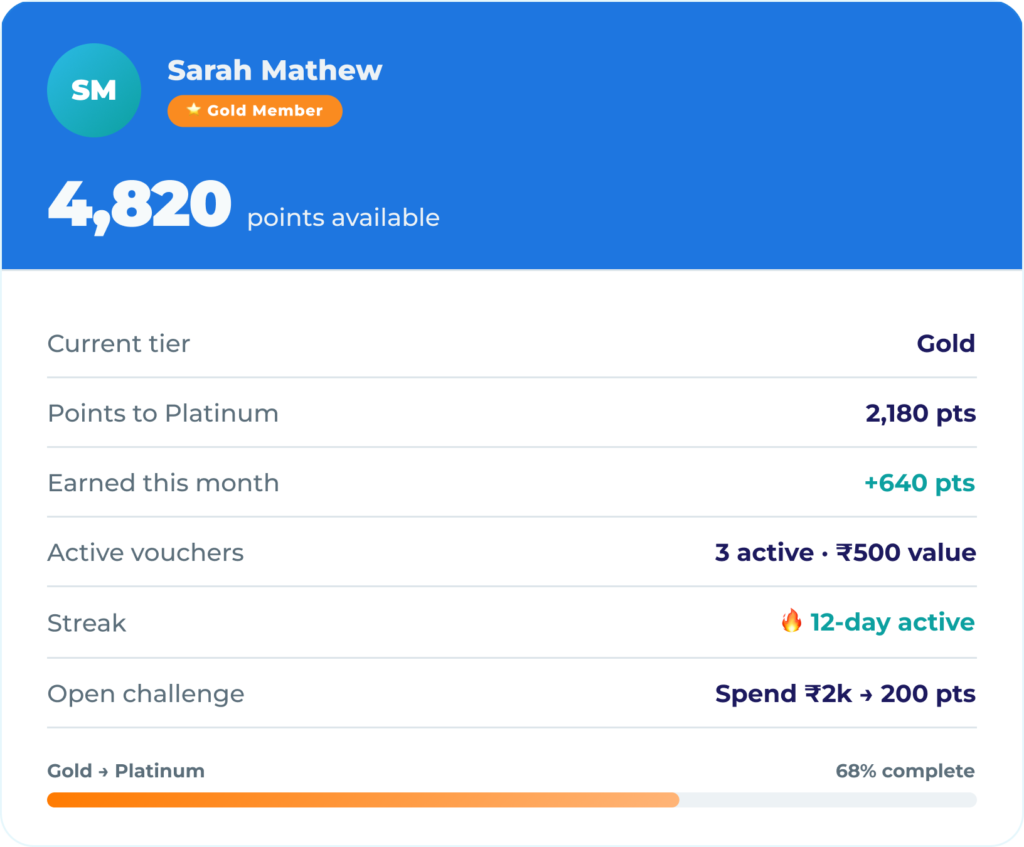
Task: Click the star icon in Gold Member badge
Action: pos(193,109)
